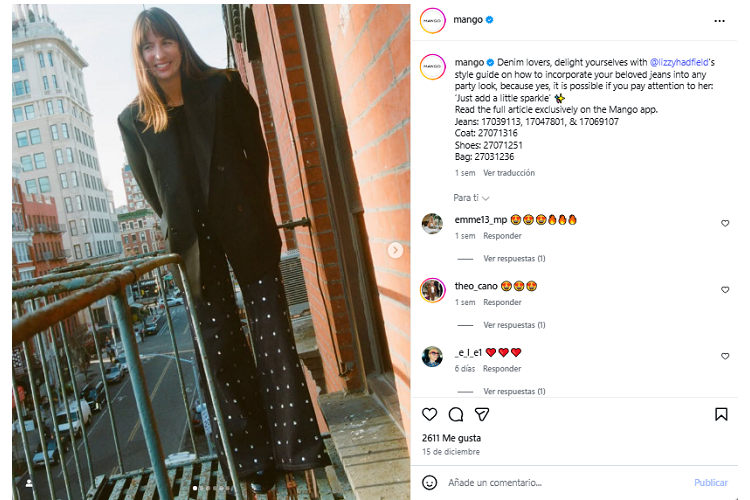Like the post with the heart icon
This screenshot has width=750, height=500.
(x=430, y=414)
